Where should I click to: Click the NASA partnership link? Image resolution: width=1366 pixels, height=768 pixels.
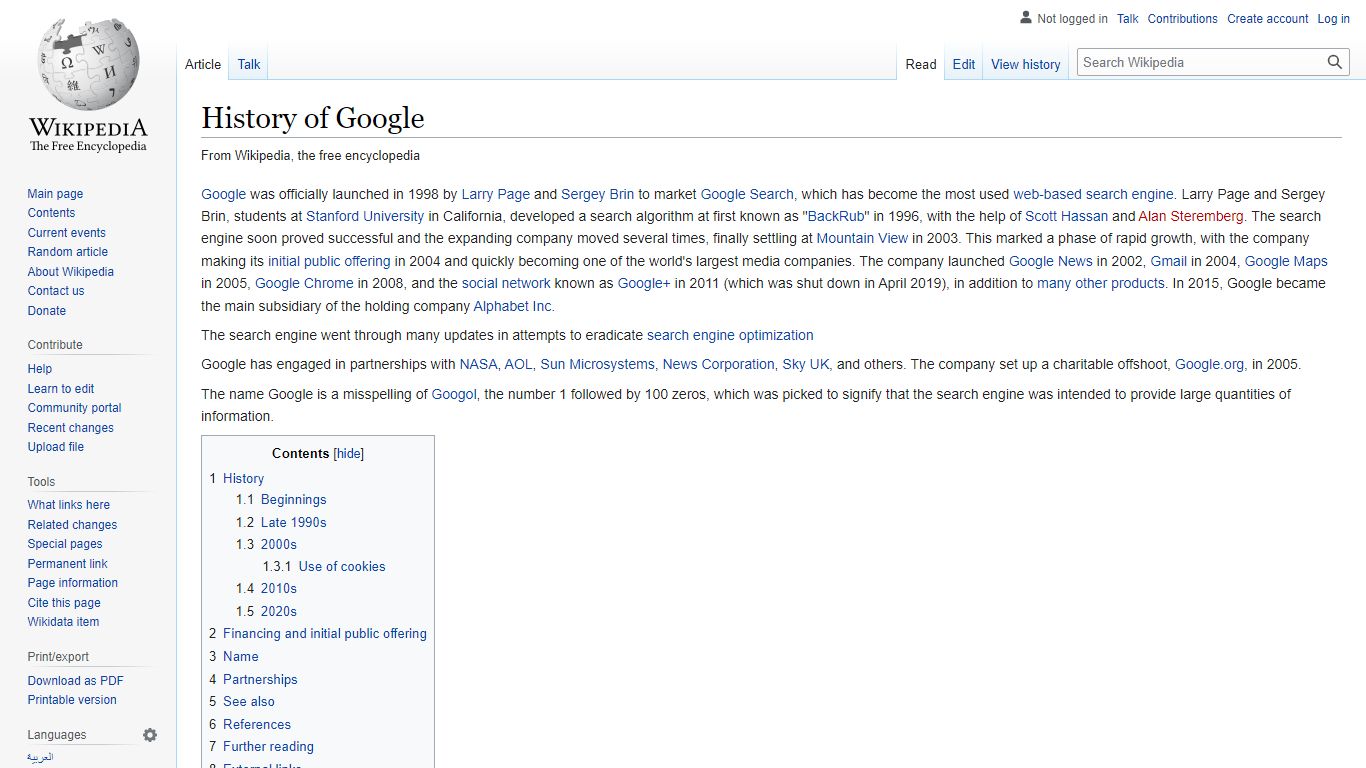(479, 364)
